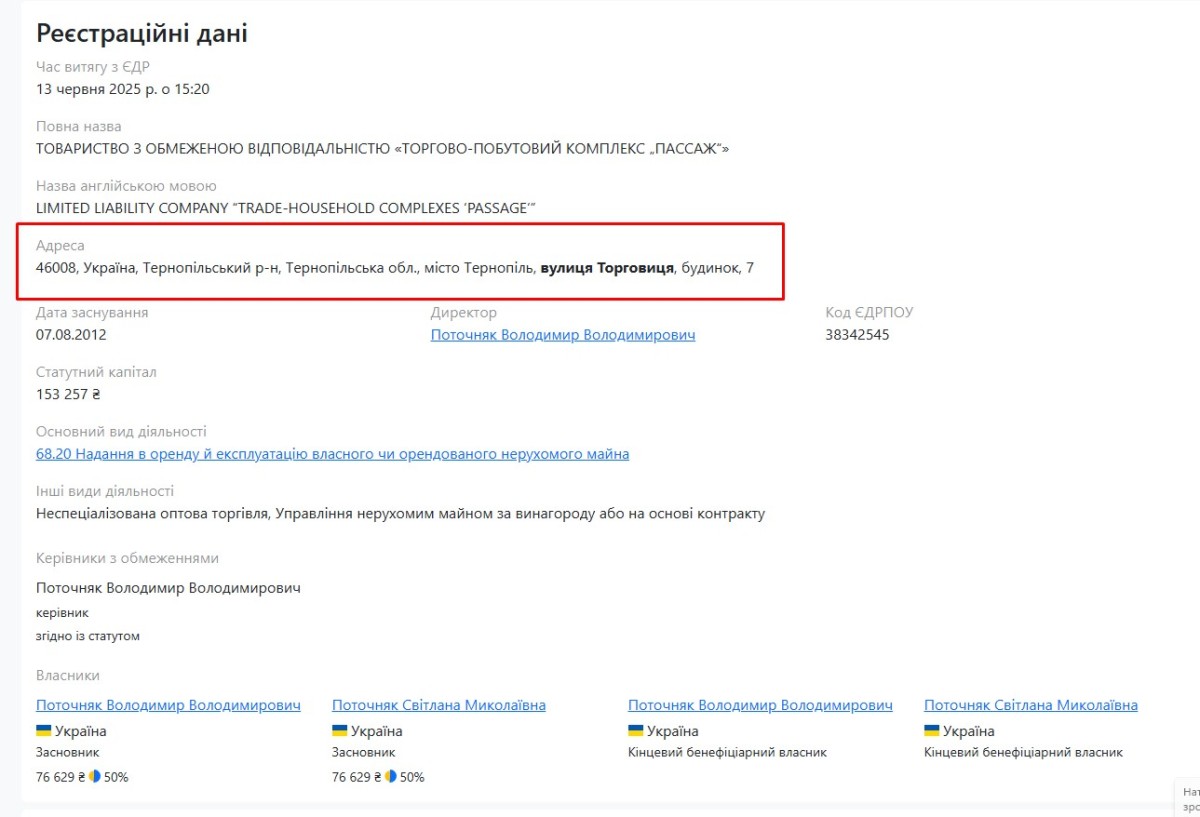Click label "Адреса"

(61, 245)
